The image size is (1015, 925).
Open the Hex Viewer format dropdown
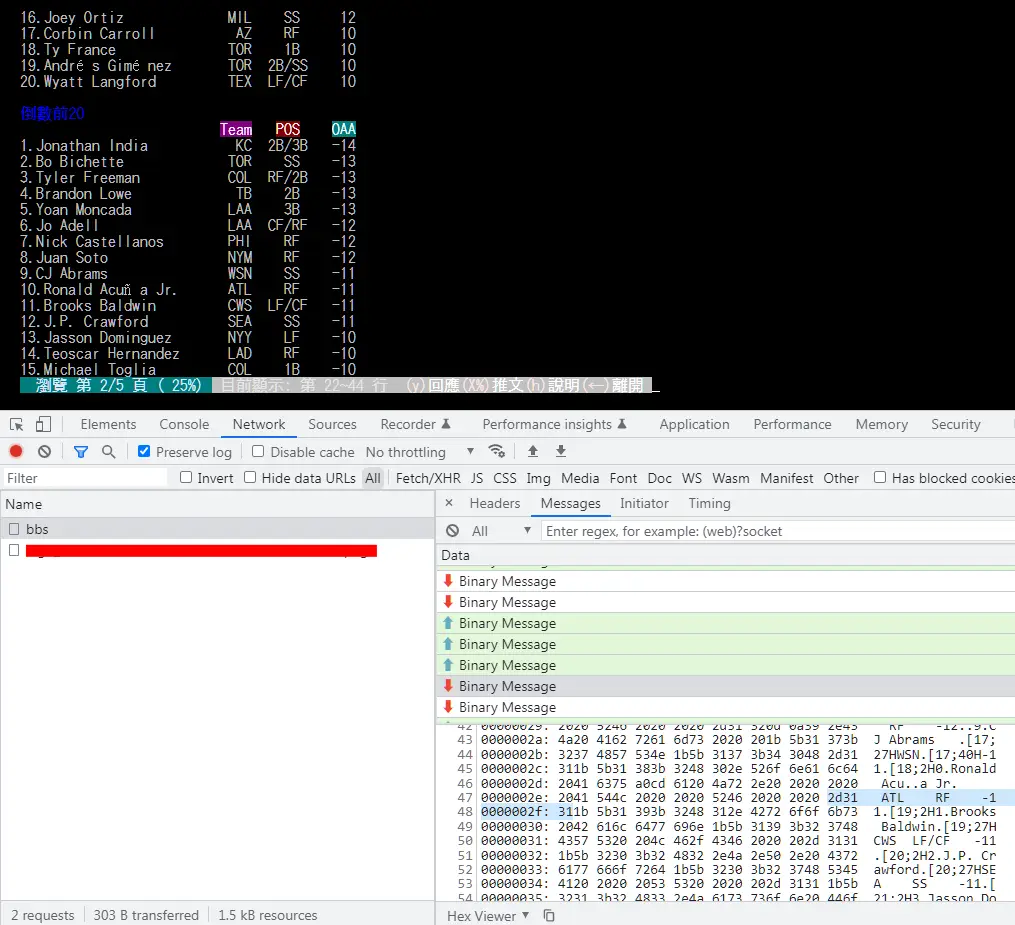tap(488, 916)
